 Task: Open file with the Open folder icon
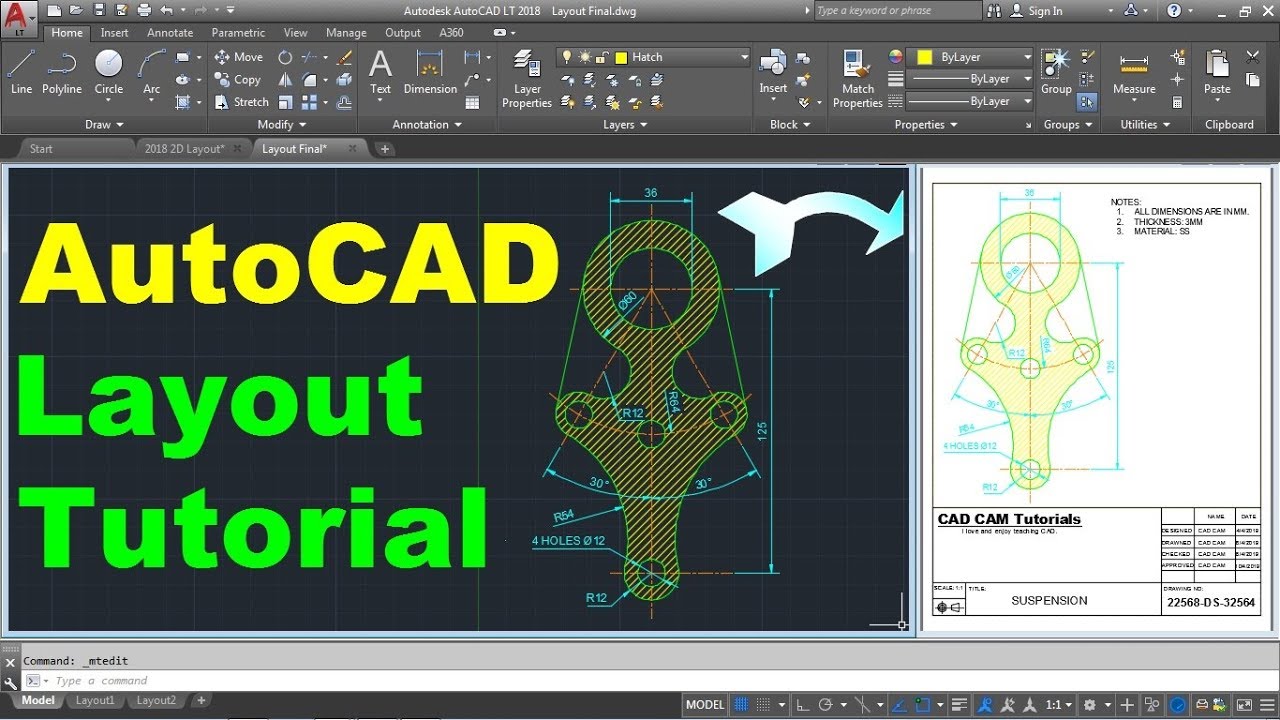(x=77, y=10)
